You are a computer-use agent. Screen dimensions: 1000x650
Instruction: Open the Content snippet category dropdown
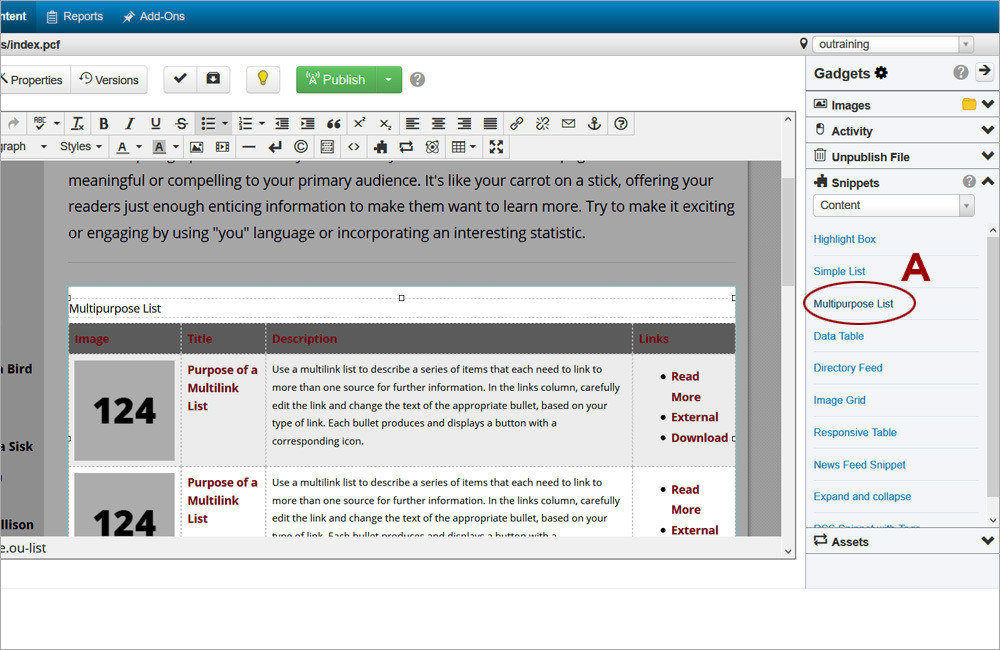tap(893, 205)
